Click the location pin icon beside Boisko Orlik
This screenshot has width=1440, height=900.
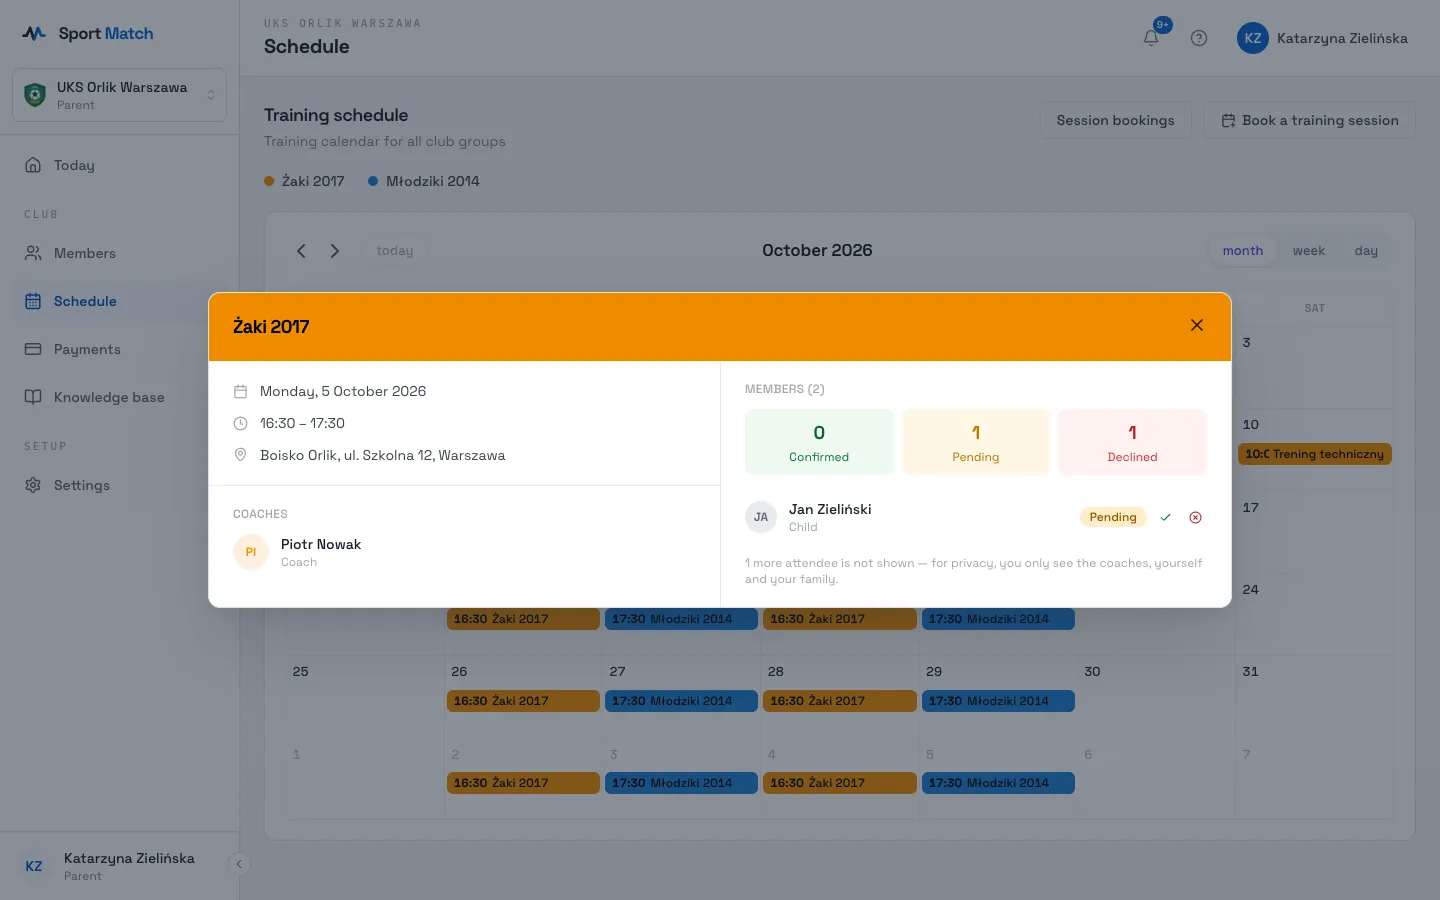(240, 455)
